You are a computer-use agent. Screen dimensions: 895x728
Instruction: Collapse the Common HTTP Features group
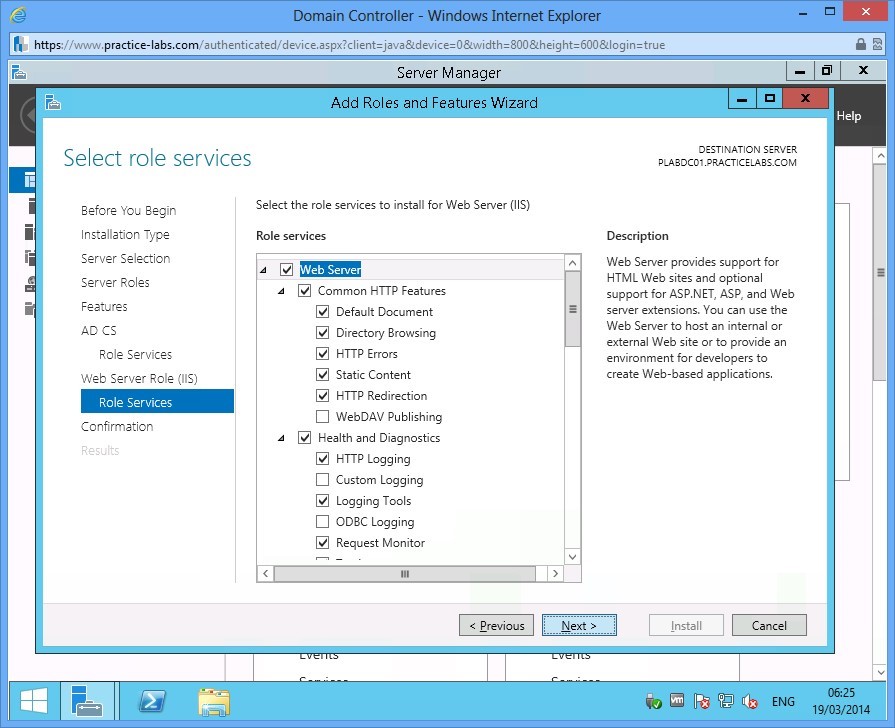point(281,290)
